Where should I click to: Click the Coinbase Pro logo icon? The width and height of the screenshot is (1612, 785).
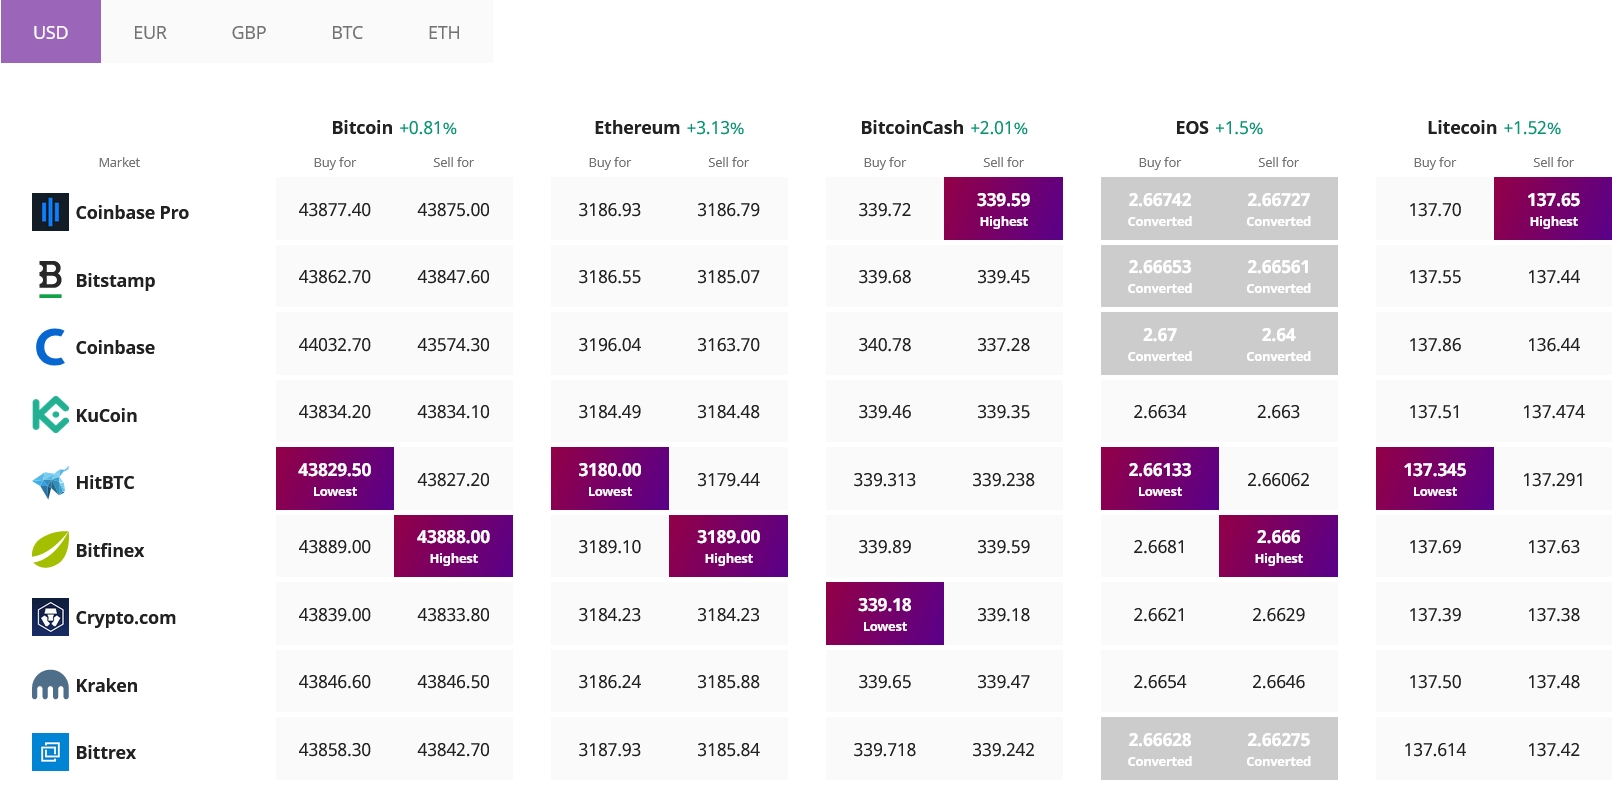pyautogui.click(x=50, y=212)
